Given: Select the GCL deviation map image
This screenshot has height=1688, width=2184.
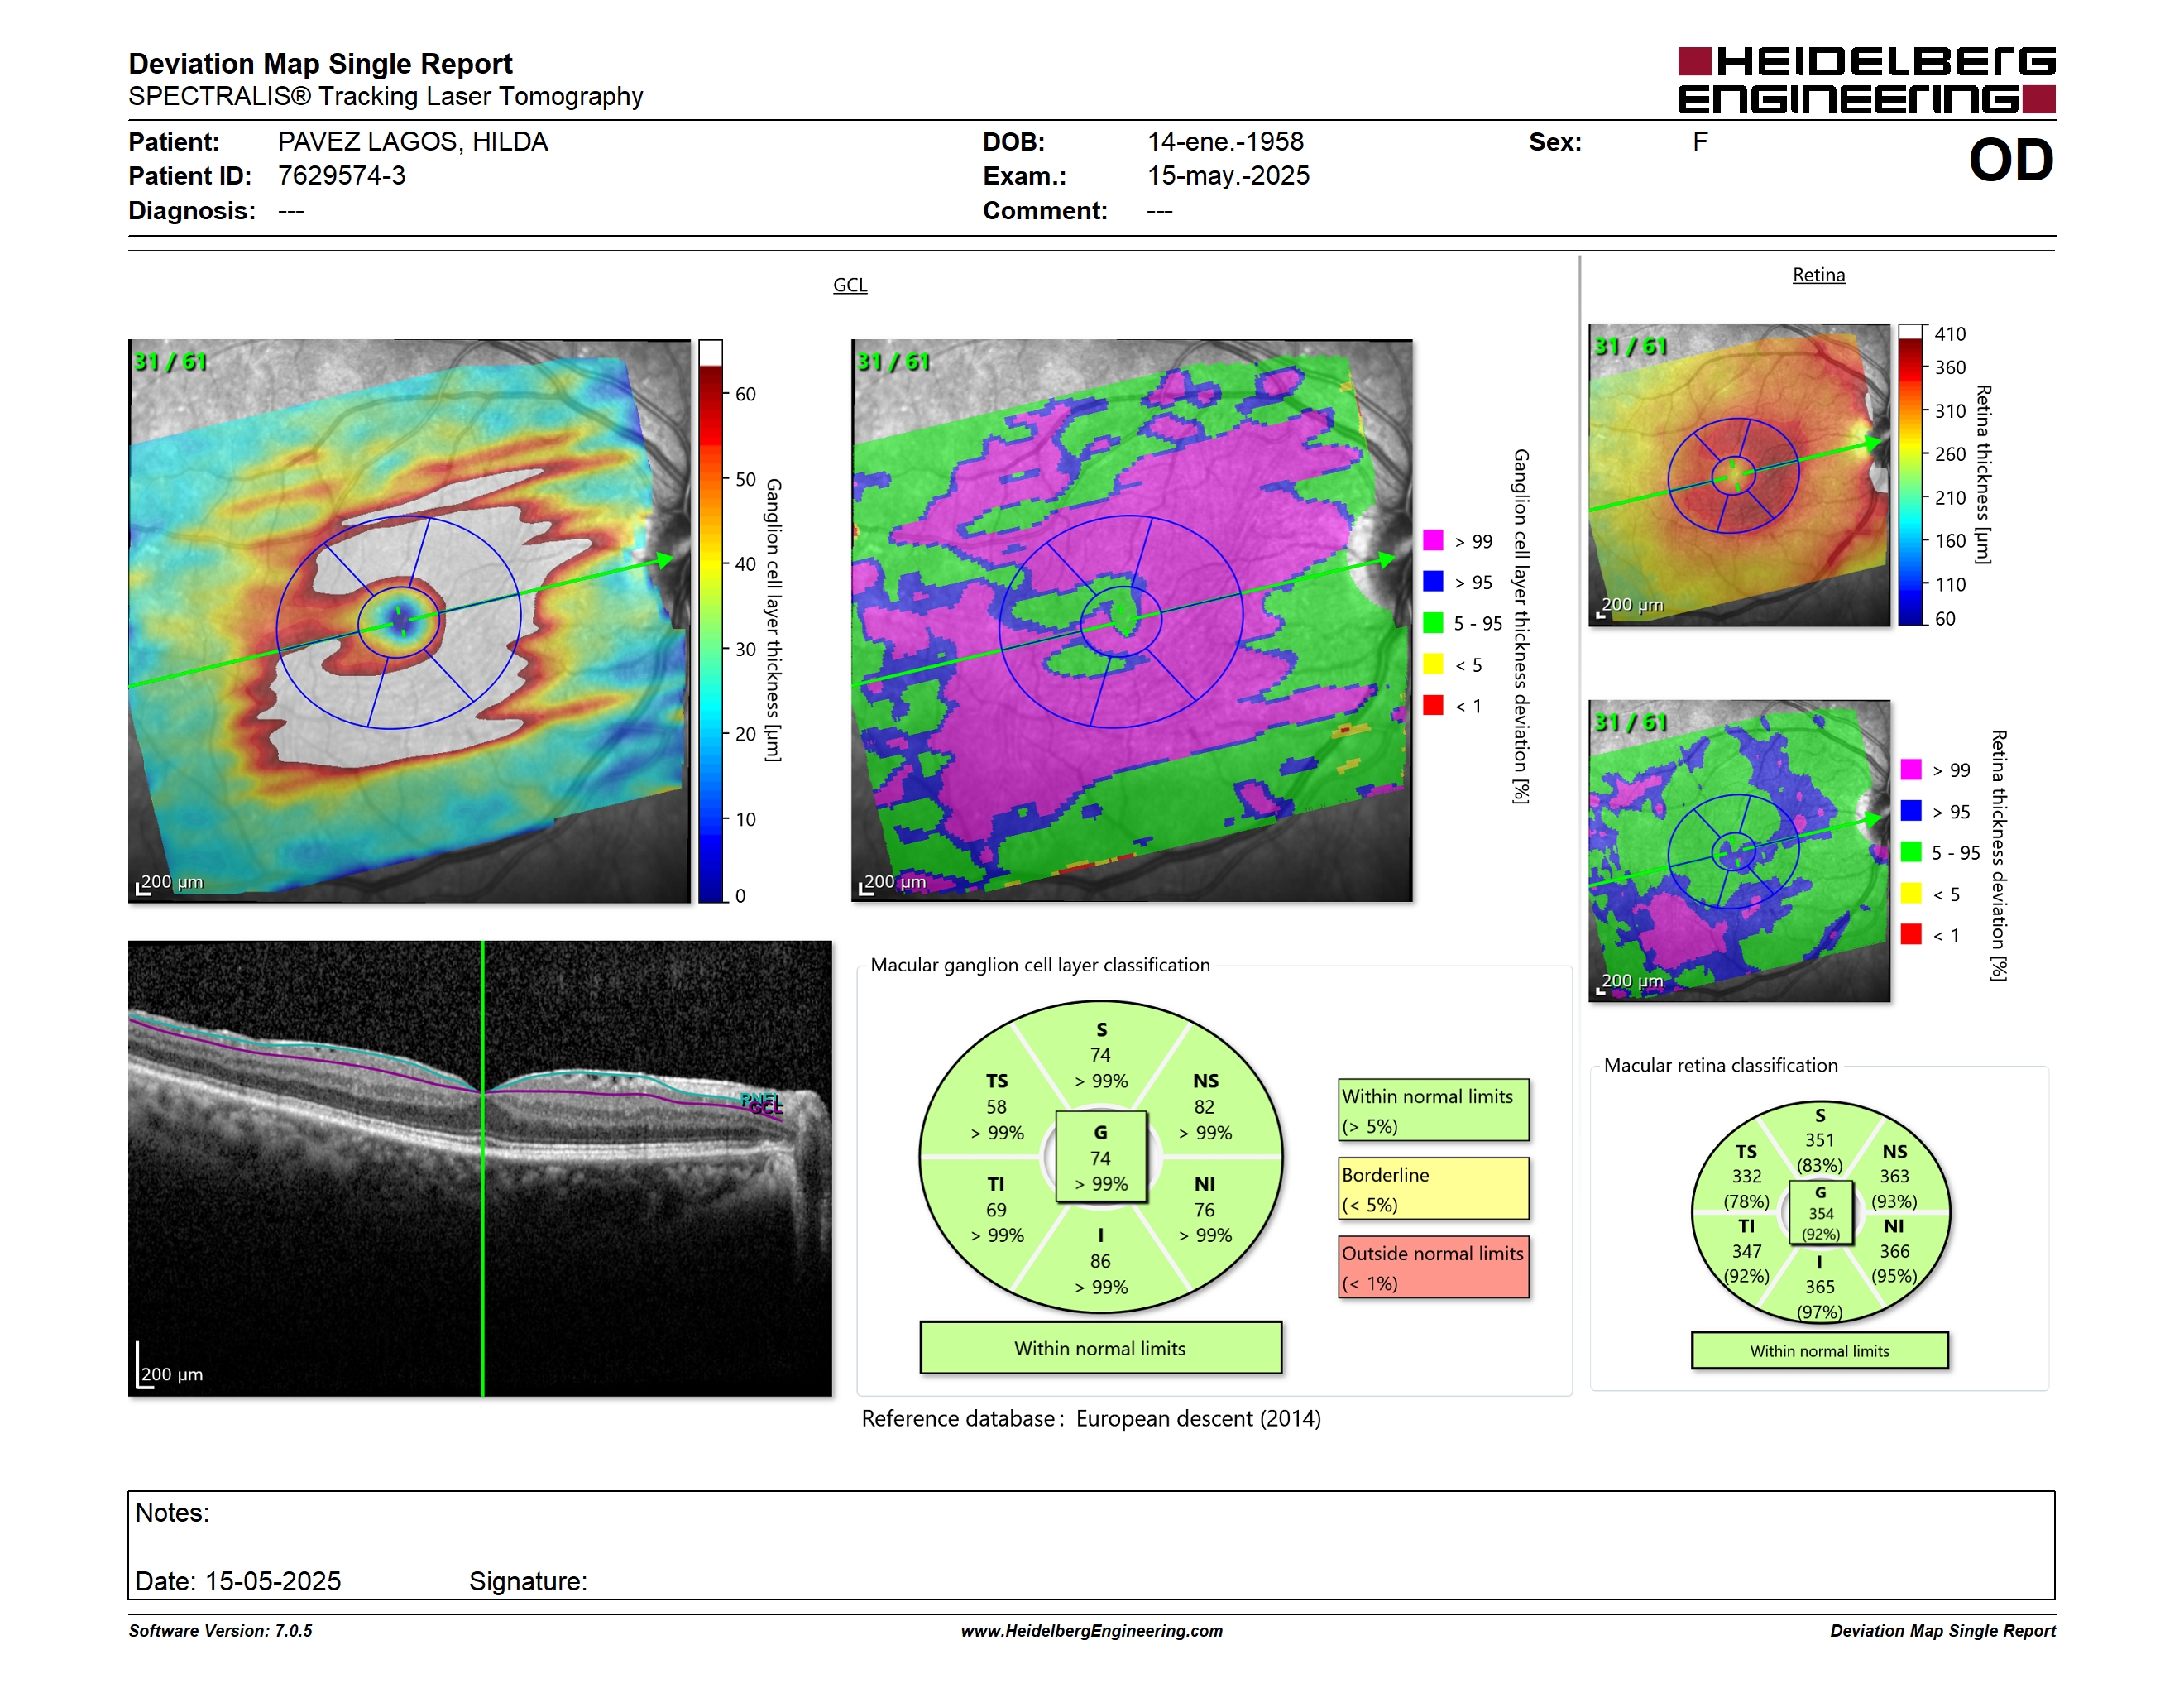Looking at the screenshot, I should point(1131,620).
